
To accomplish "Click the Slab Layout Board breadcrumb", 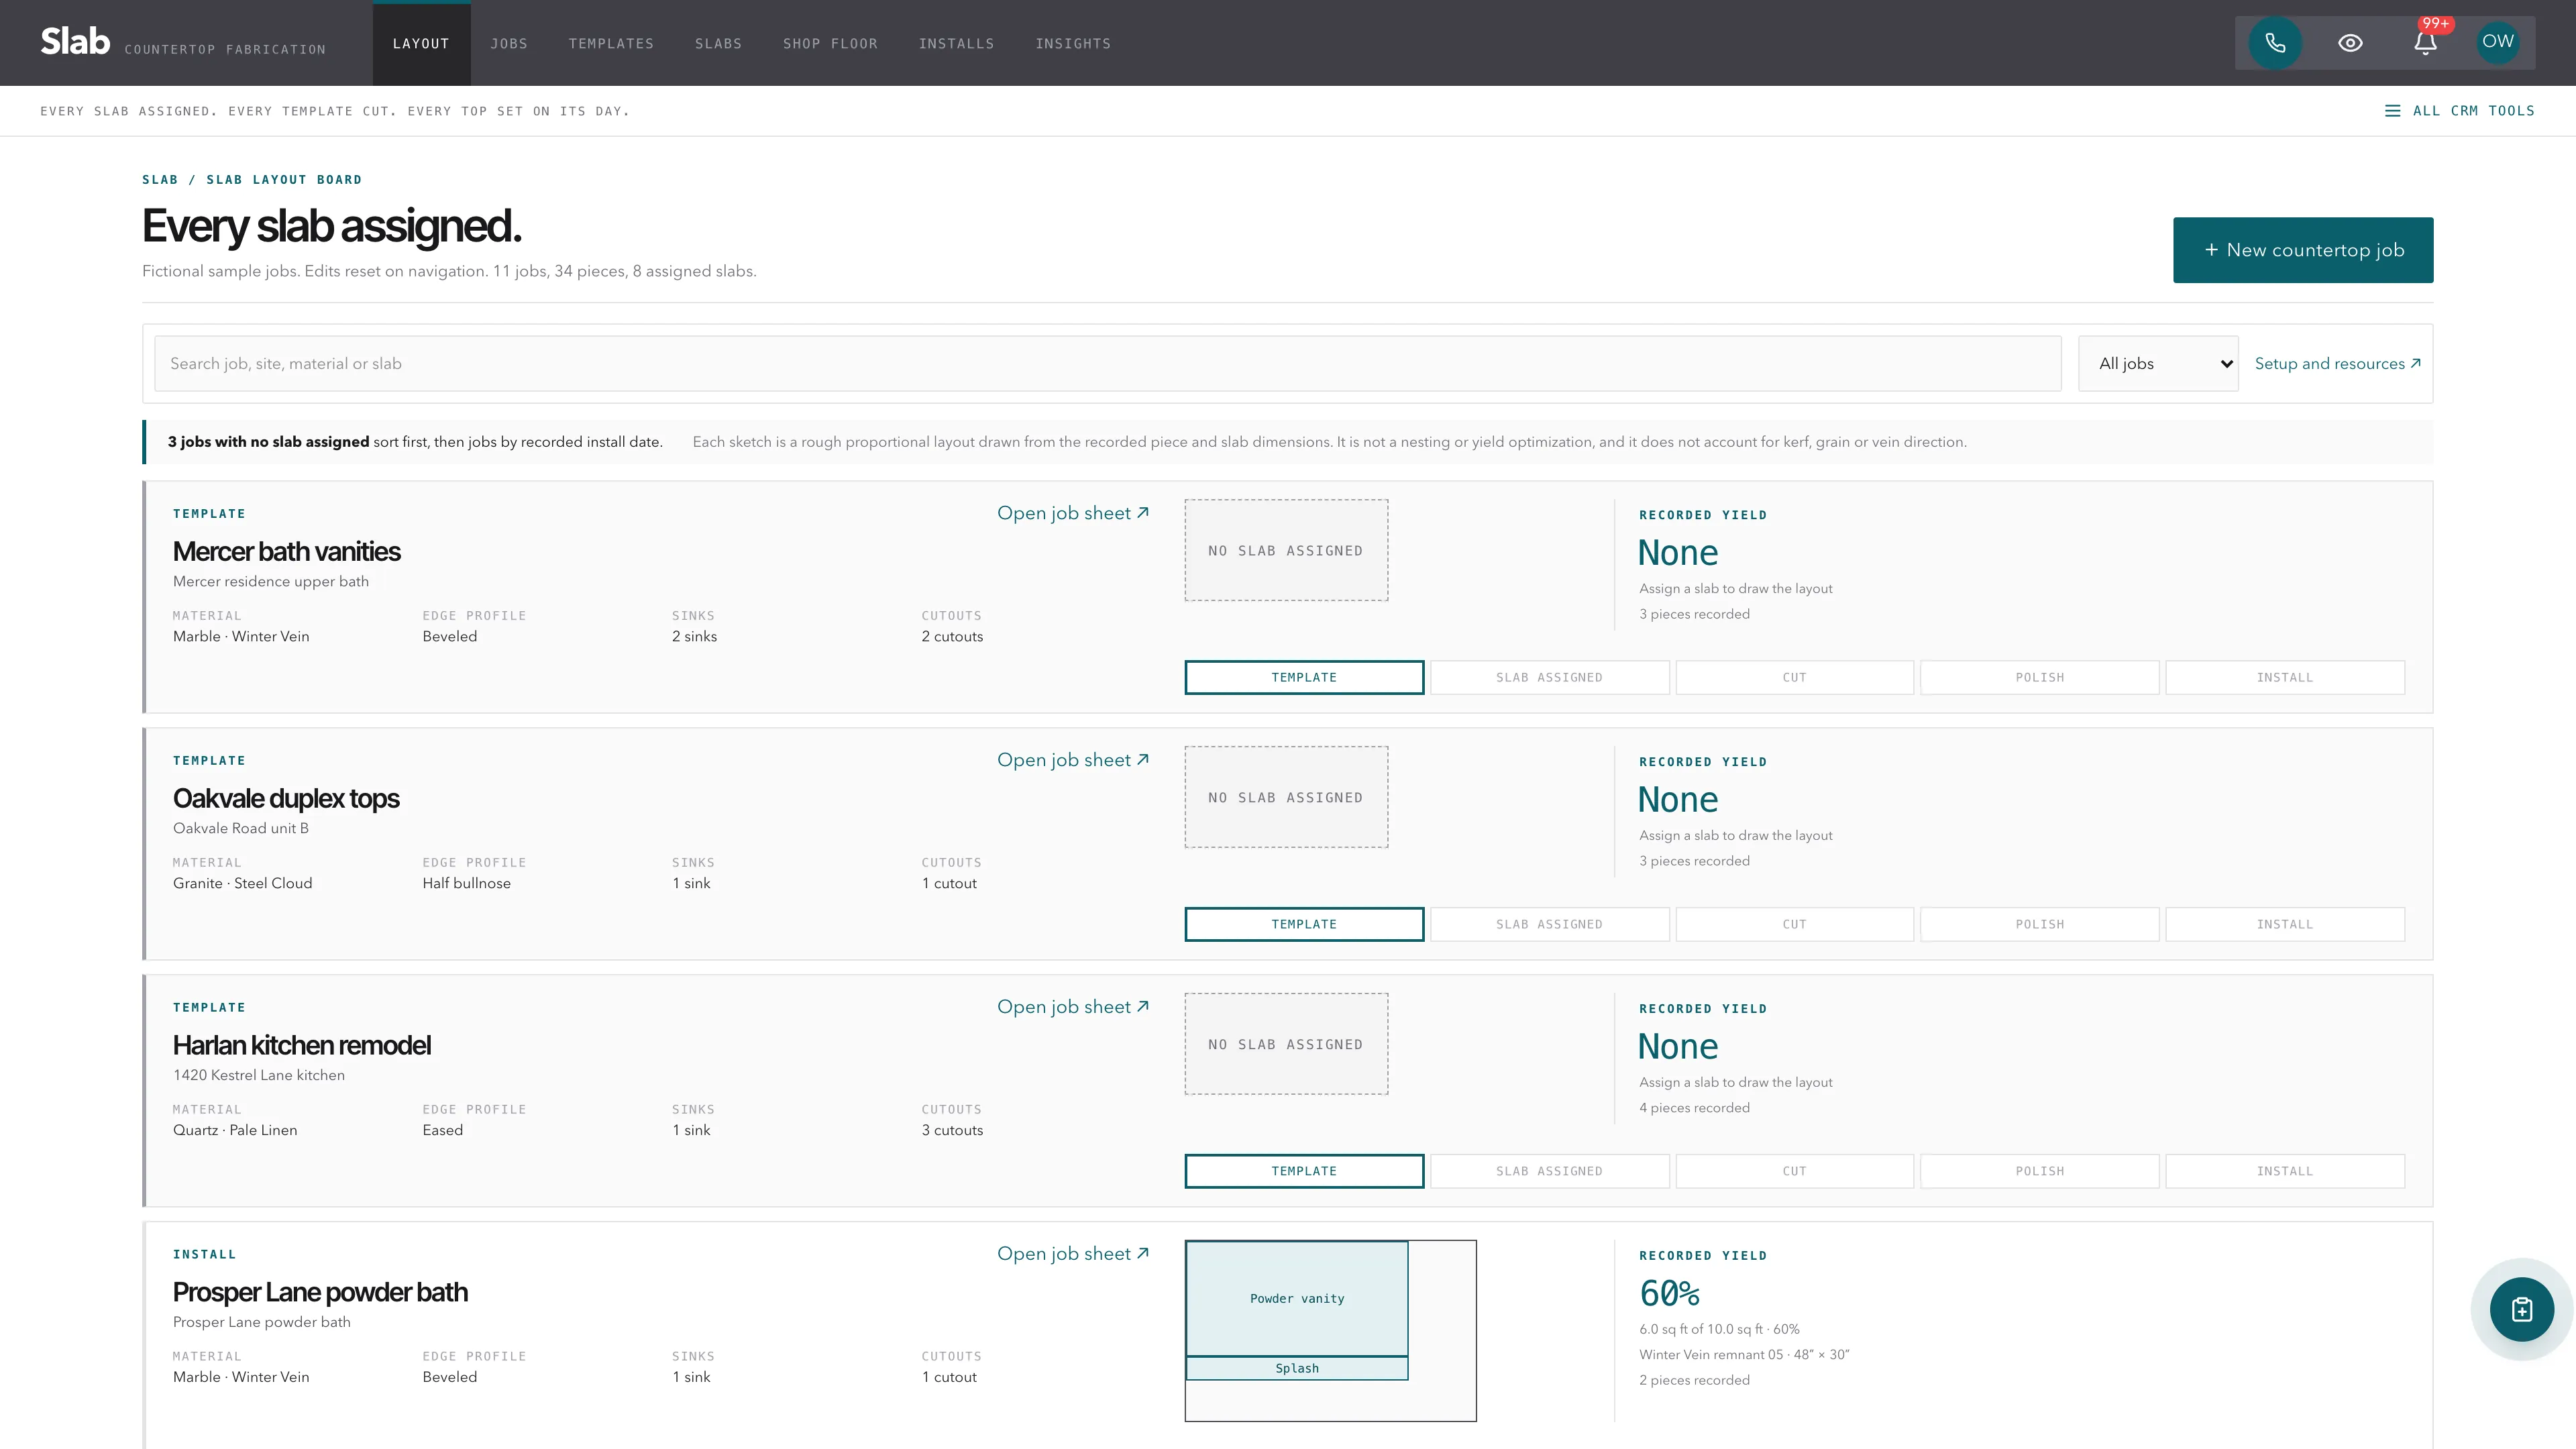I will pyautogui.click(x=284, y=180).
